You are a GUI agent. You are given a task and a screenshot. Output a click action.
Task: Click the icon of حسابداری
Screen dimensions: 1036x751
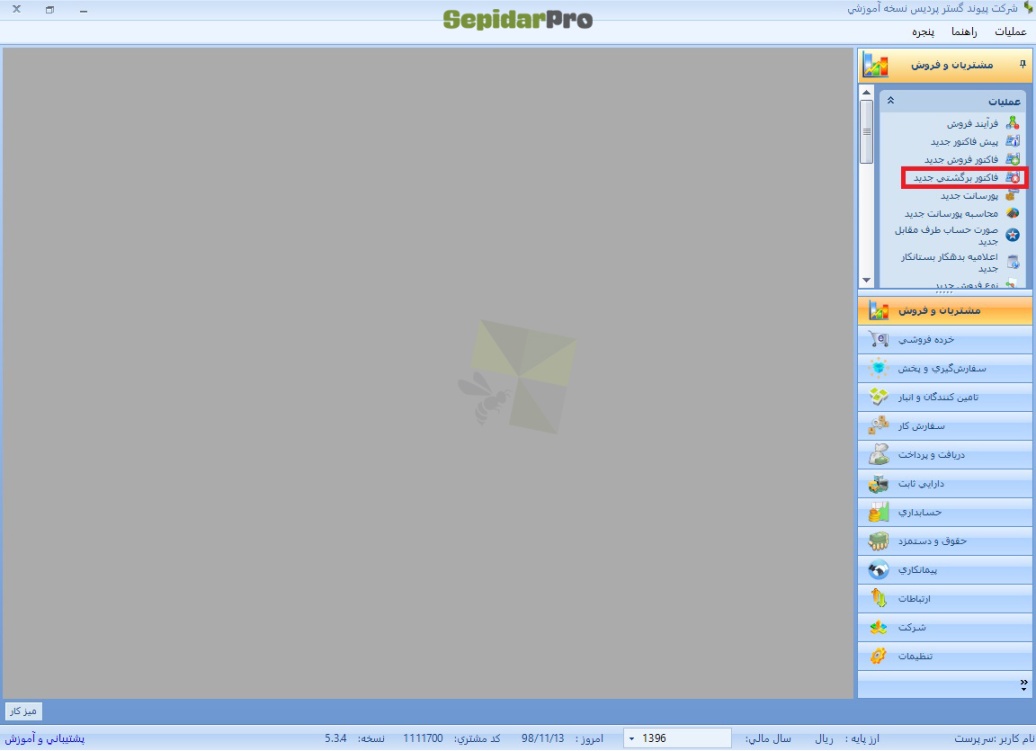[x=879, y=512]
